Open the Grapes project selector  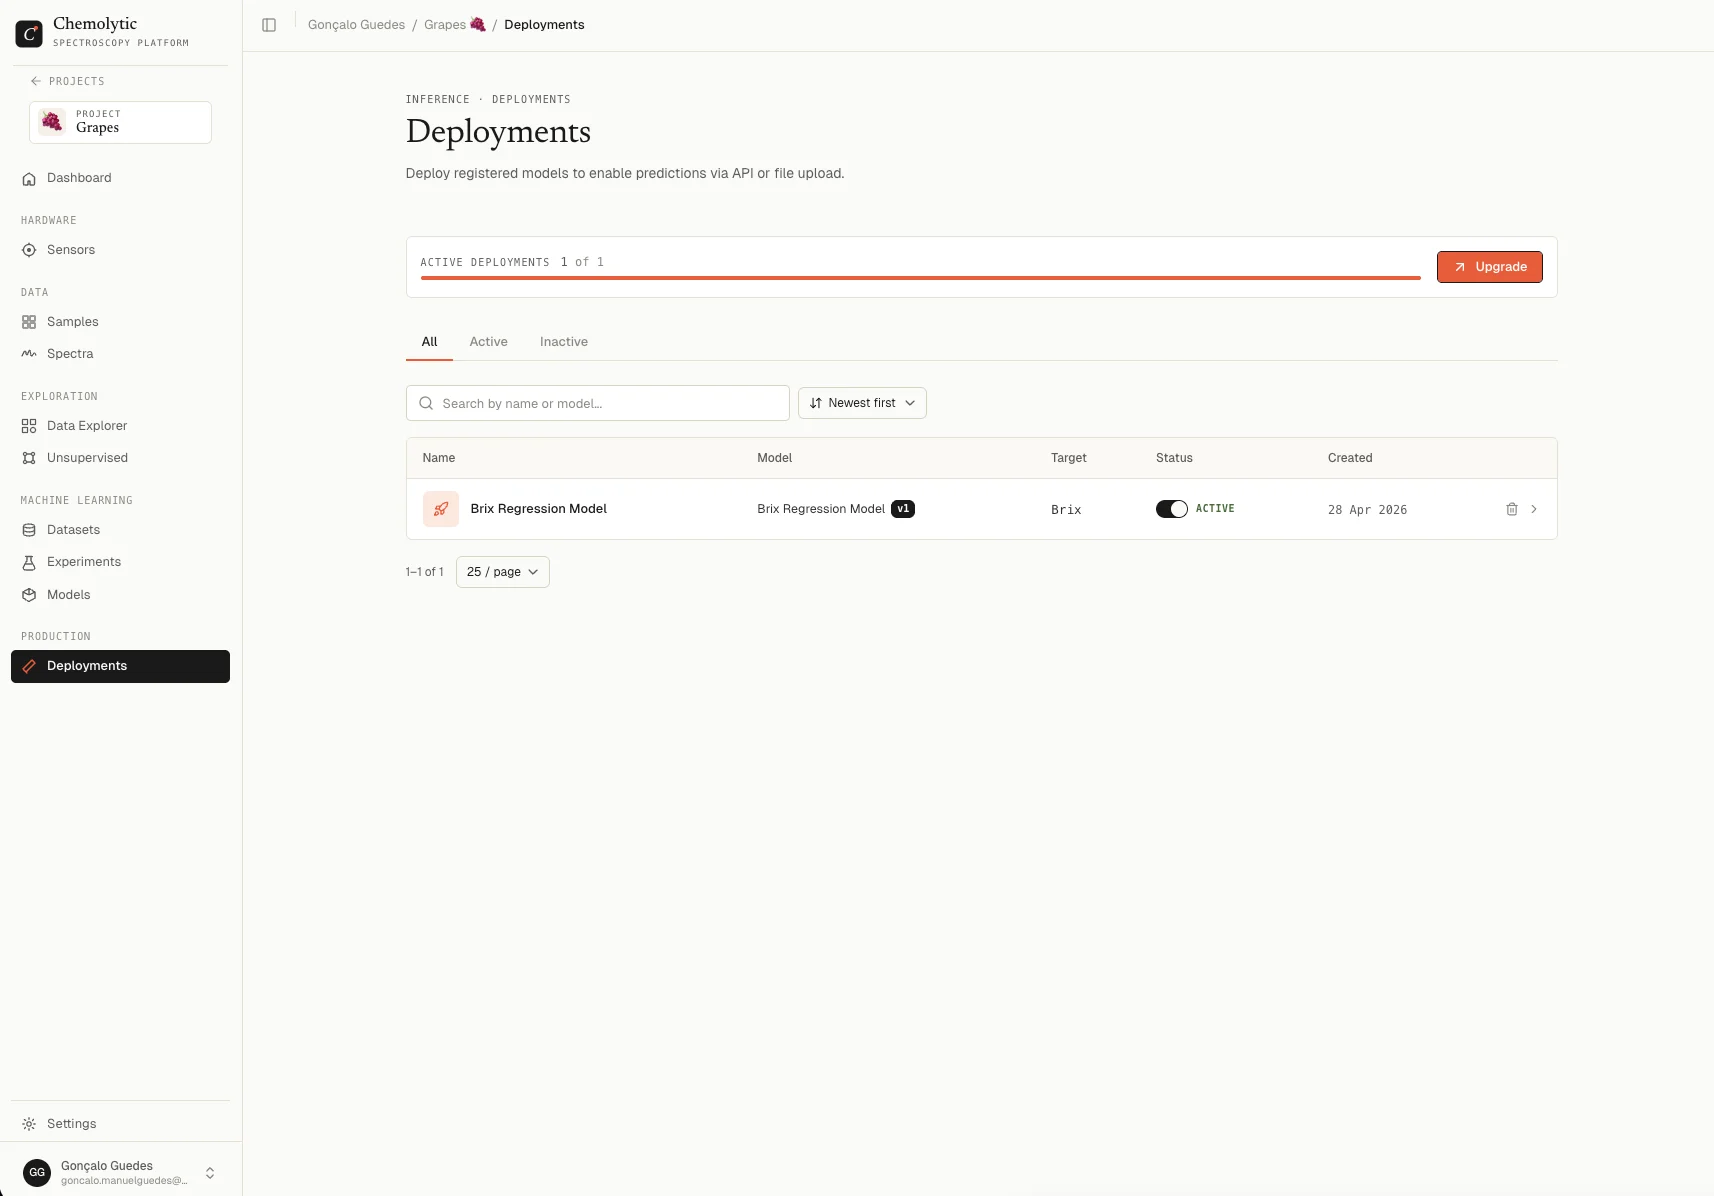pyautogui.click(x=120, y=122)
